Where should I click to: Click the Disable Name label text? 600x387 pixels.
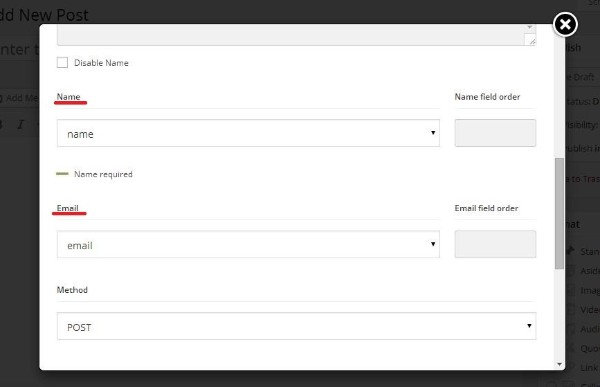point(101,63)
